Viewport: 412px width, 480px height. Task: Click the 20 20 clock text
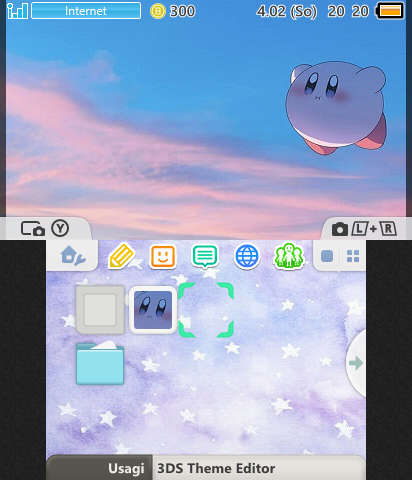pos(348,11)
